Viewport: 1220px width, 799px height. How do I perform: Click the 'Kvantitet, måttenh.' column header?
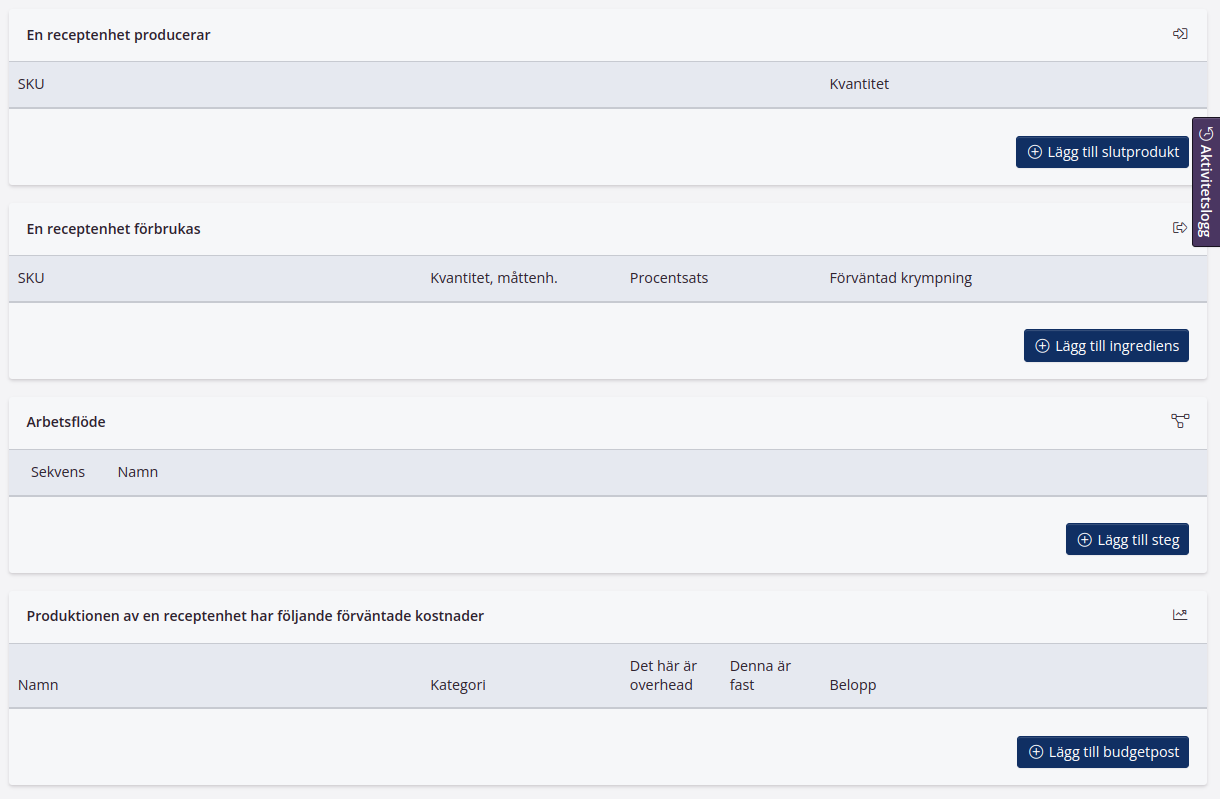coord(493,278)
